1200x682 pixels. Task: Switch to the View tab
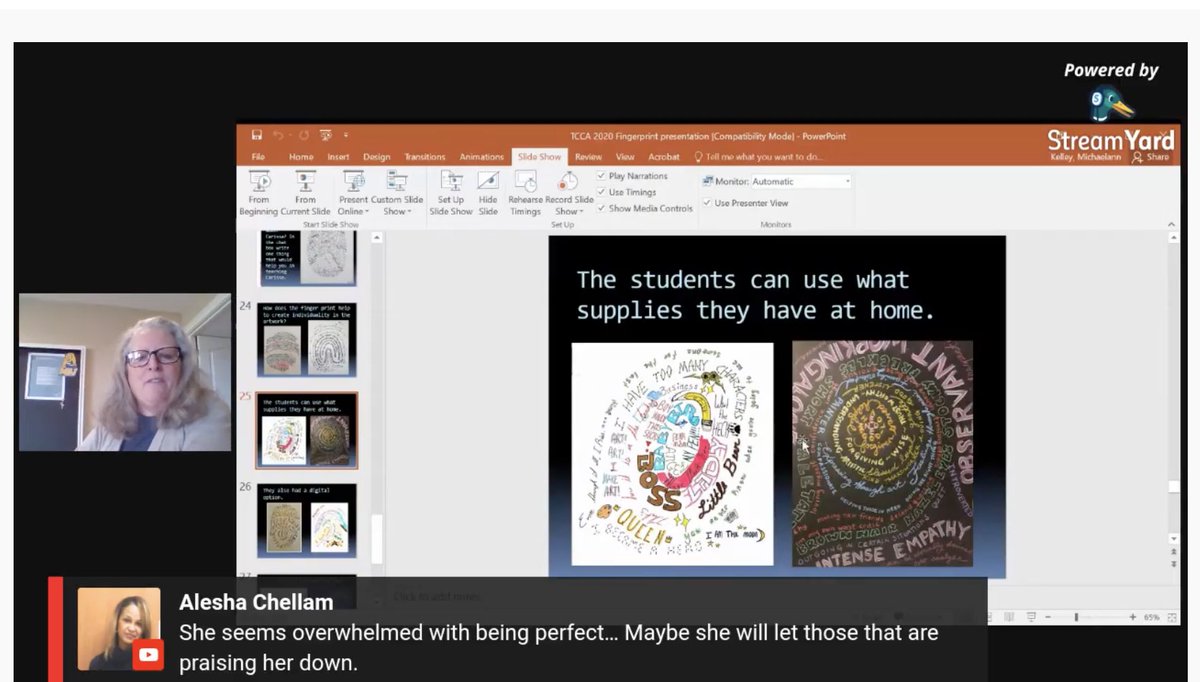pyautogui.click(x=625, y=157)
